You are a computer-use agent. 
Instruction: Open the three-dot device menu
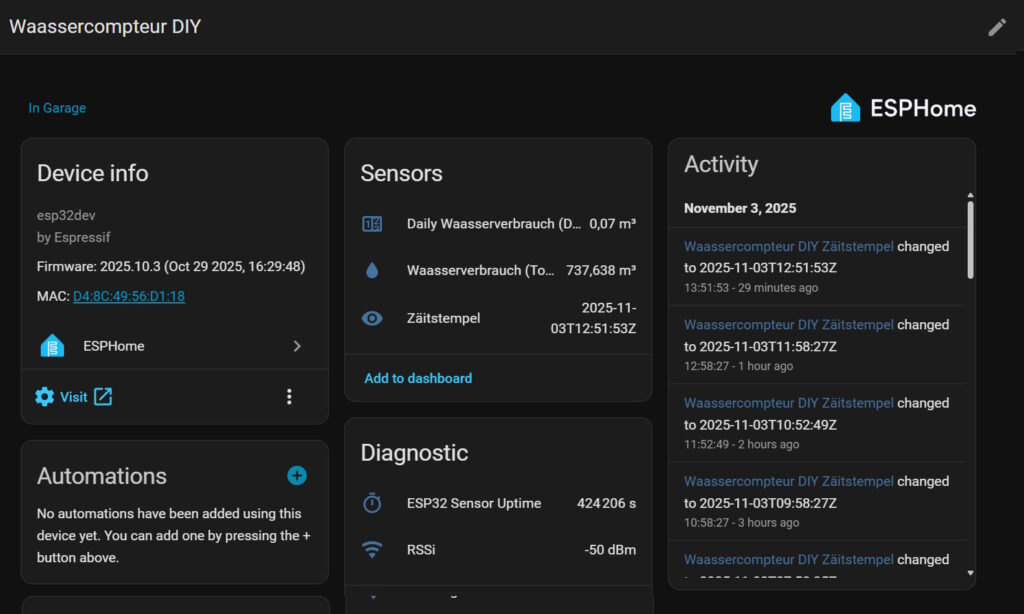point(289,397)
